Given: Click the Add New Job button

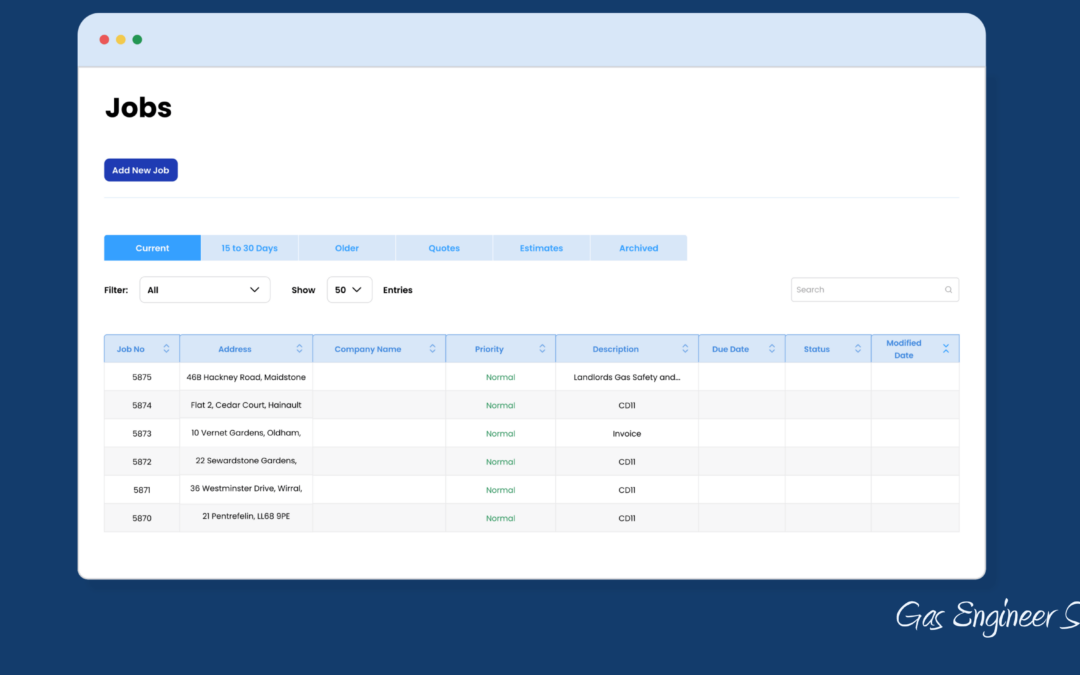Looking at the screenshot, I should (141, 170).
